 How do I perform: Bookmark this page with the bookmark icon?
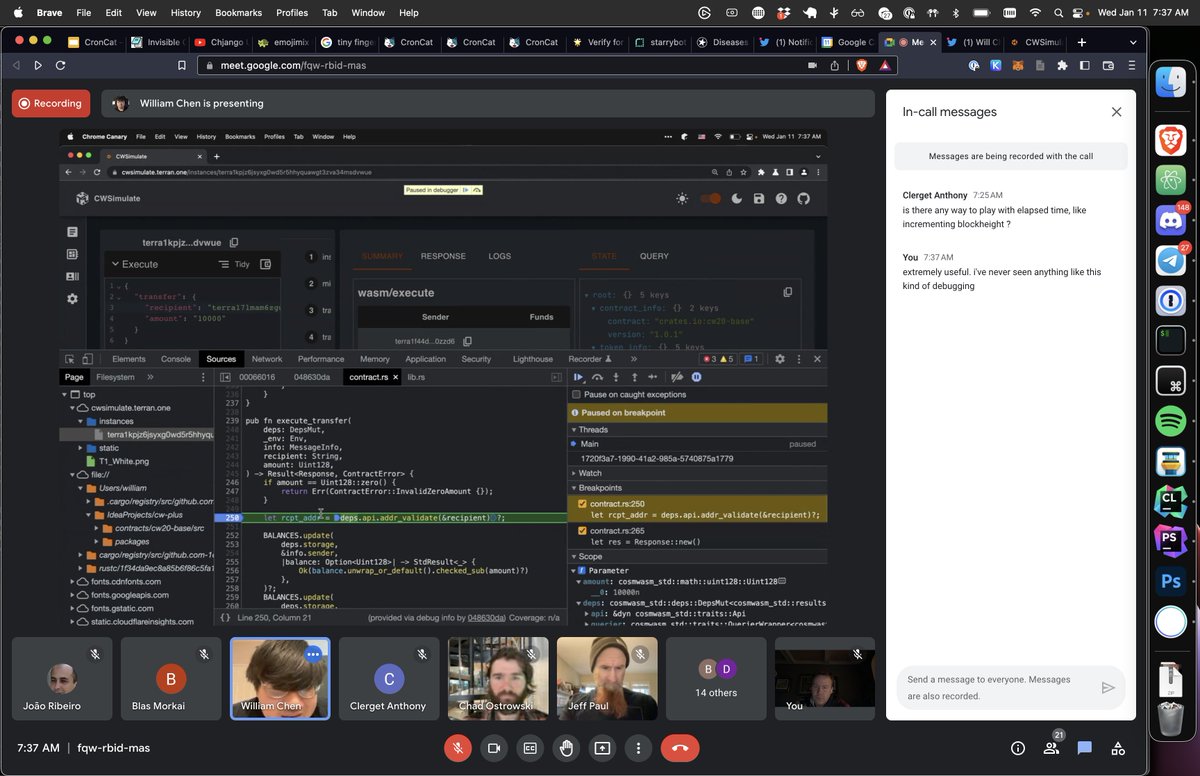(x=181, y=65)
